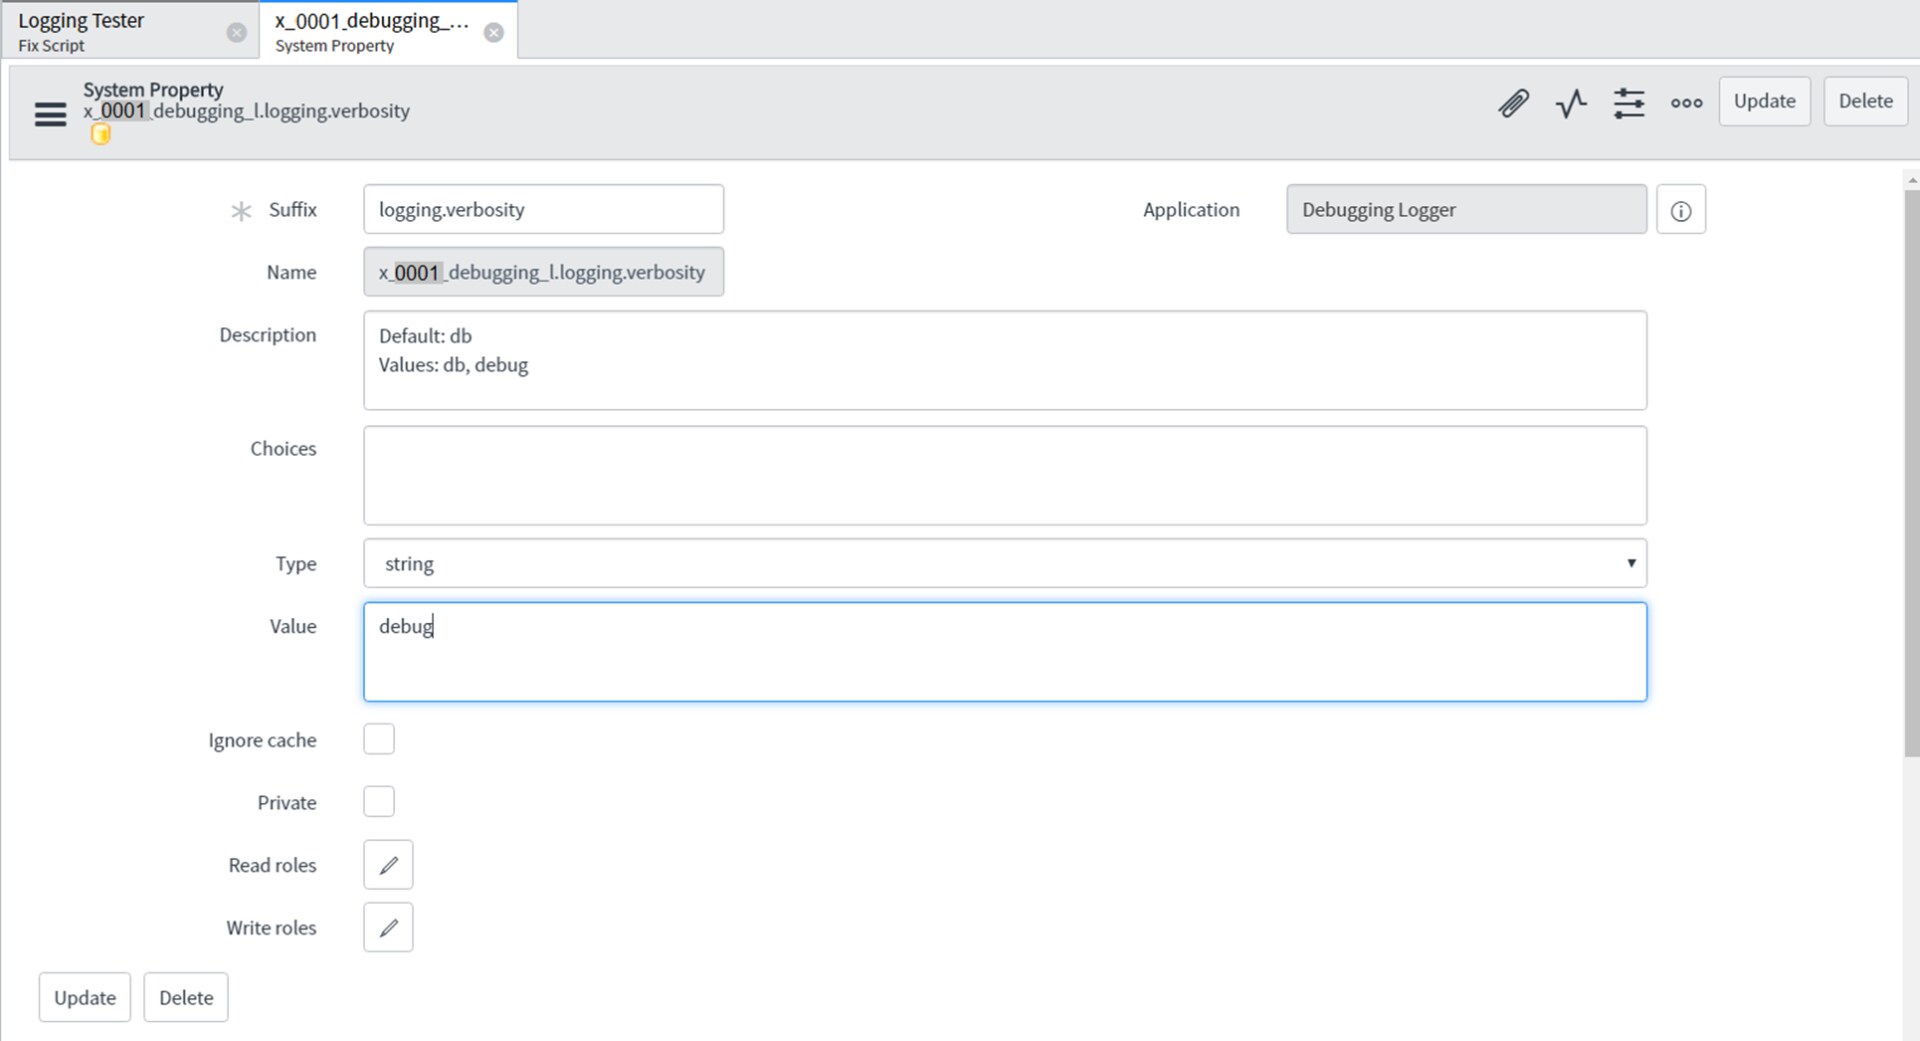Open the personalize form sliders icon
Image resolution: width=1920 pixels, height=1041 pixels.
pyautogui.click(x=1629, y=102)
